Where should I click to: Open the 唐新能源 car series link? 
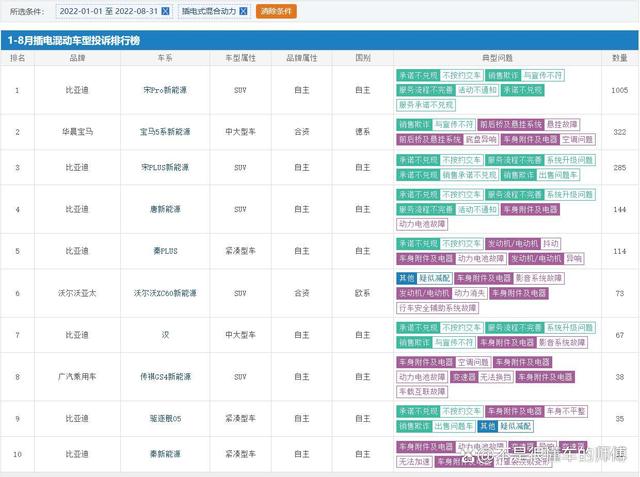pyautogui.click(x=165, y=209)
